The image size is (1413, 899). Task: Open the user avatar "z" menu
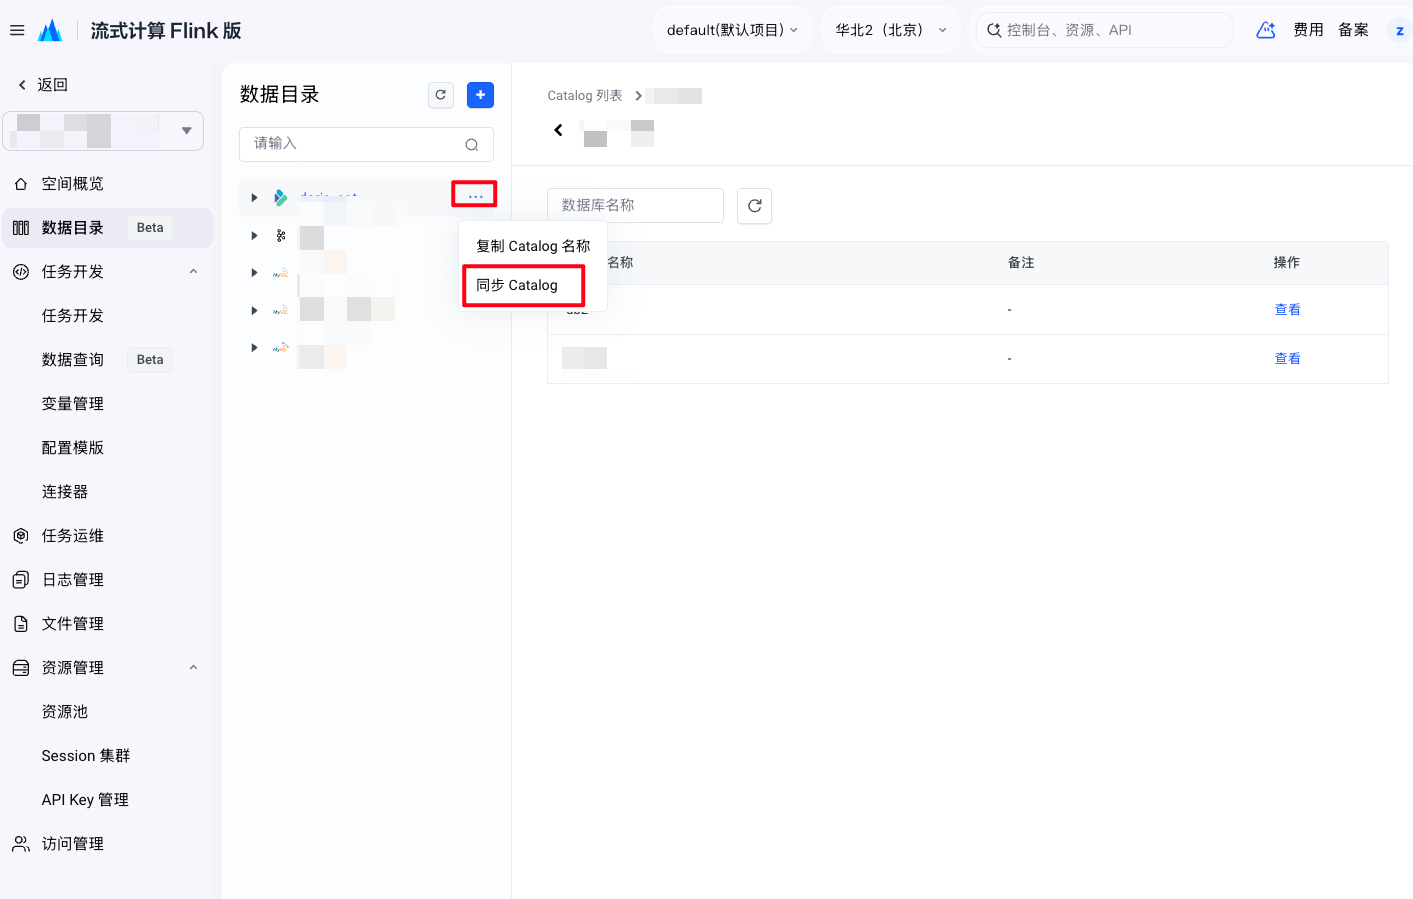[x=1399, y=31]
